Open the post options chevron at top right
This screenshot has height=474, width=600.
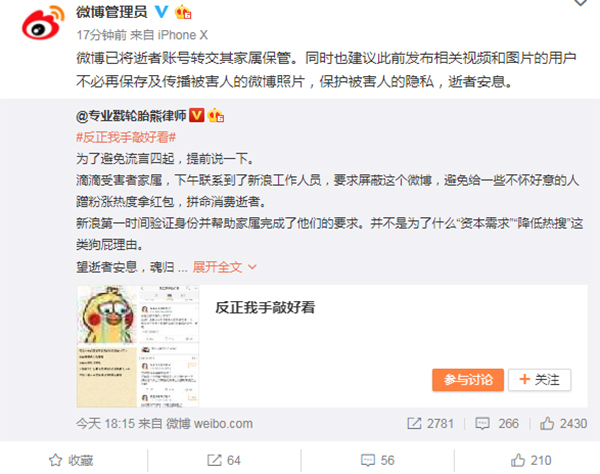(580, 3)
